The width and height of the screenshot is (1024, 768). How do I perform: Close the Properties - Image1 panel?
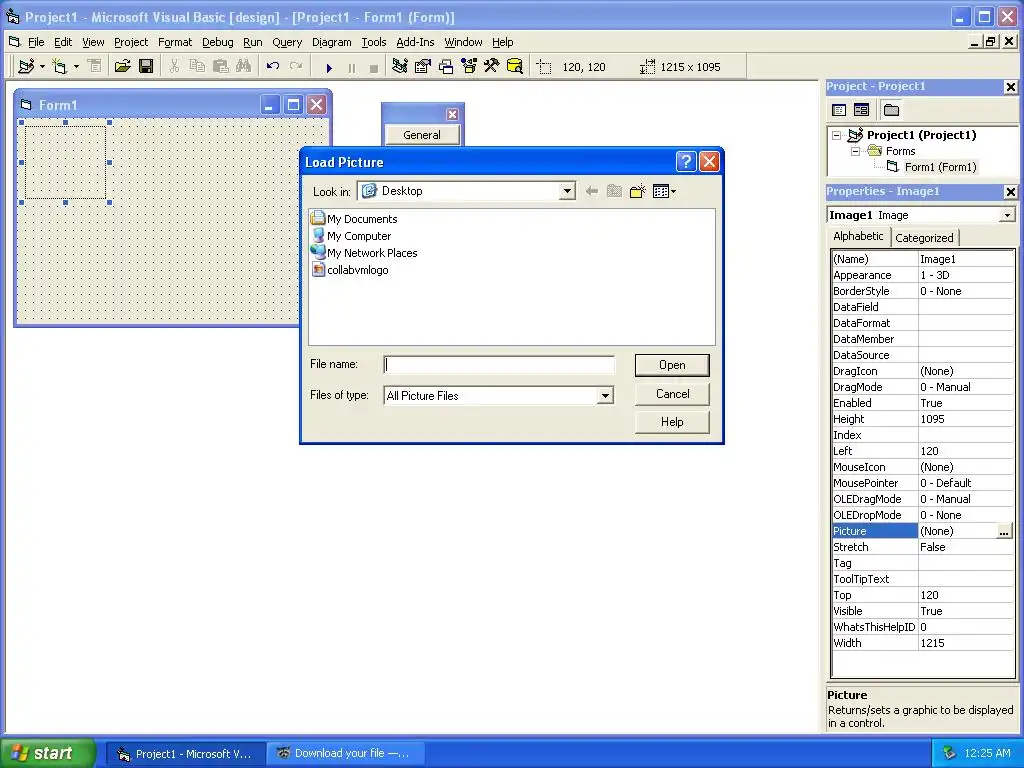point(1010,191)
